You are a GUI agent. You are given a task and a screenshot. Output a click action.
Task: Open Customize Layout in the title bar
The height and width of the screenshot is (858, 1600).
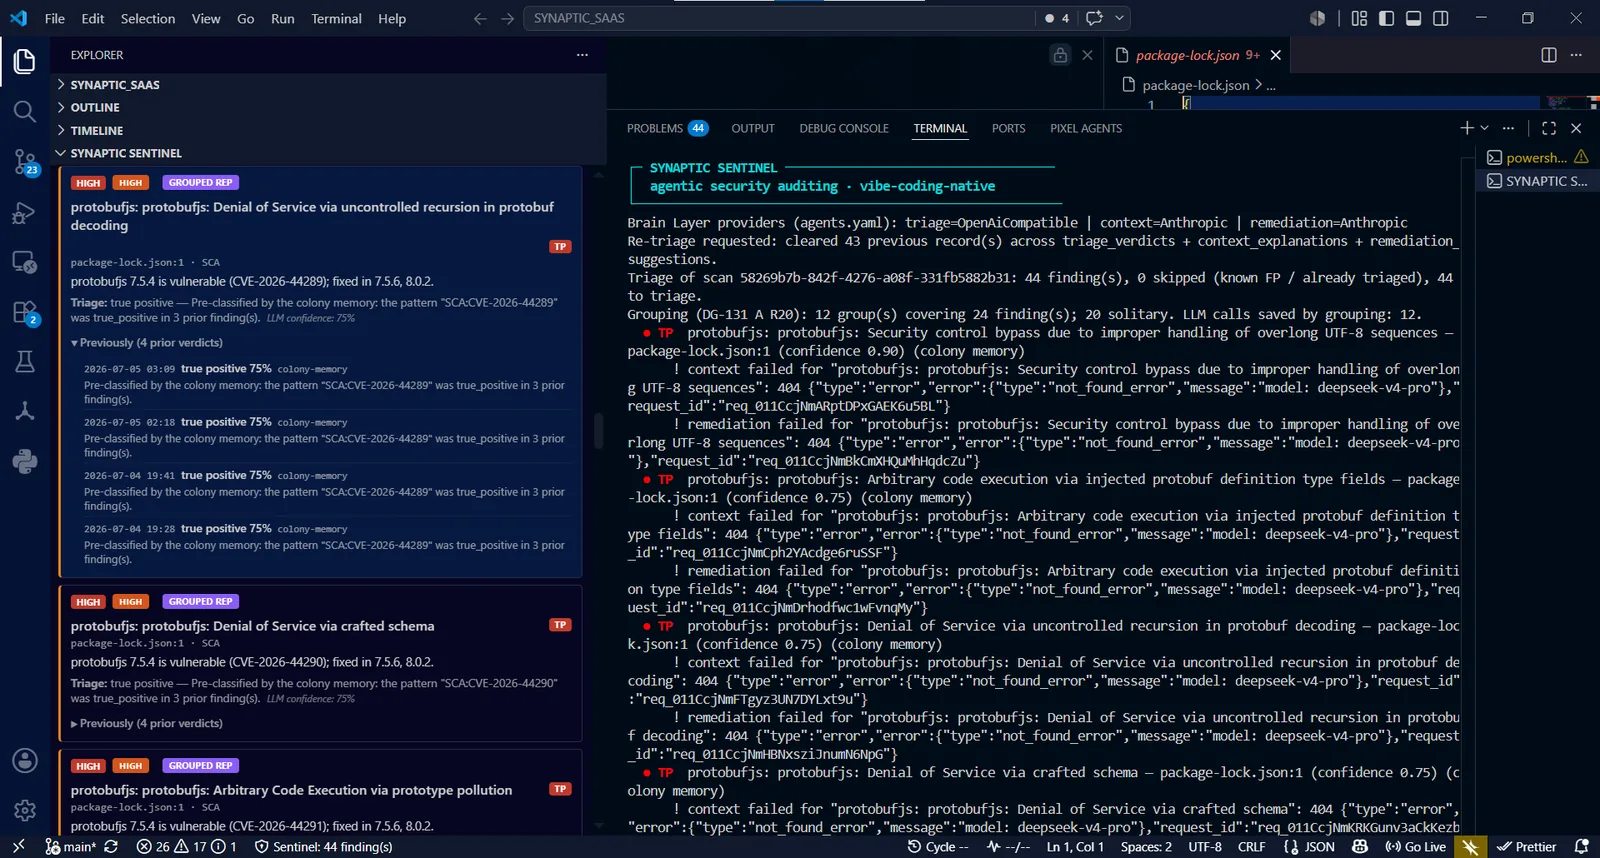(1359, 18)
